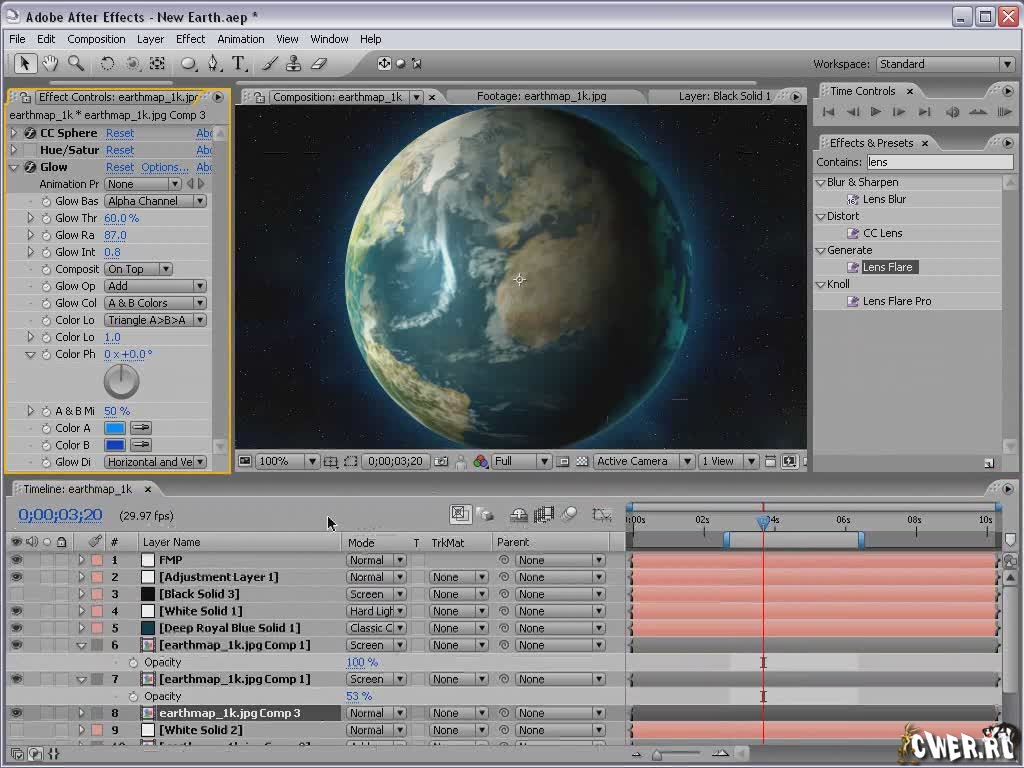Hide the FMP layer eye icon
Screen dimensions: 1024x768
16,560
